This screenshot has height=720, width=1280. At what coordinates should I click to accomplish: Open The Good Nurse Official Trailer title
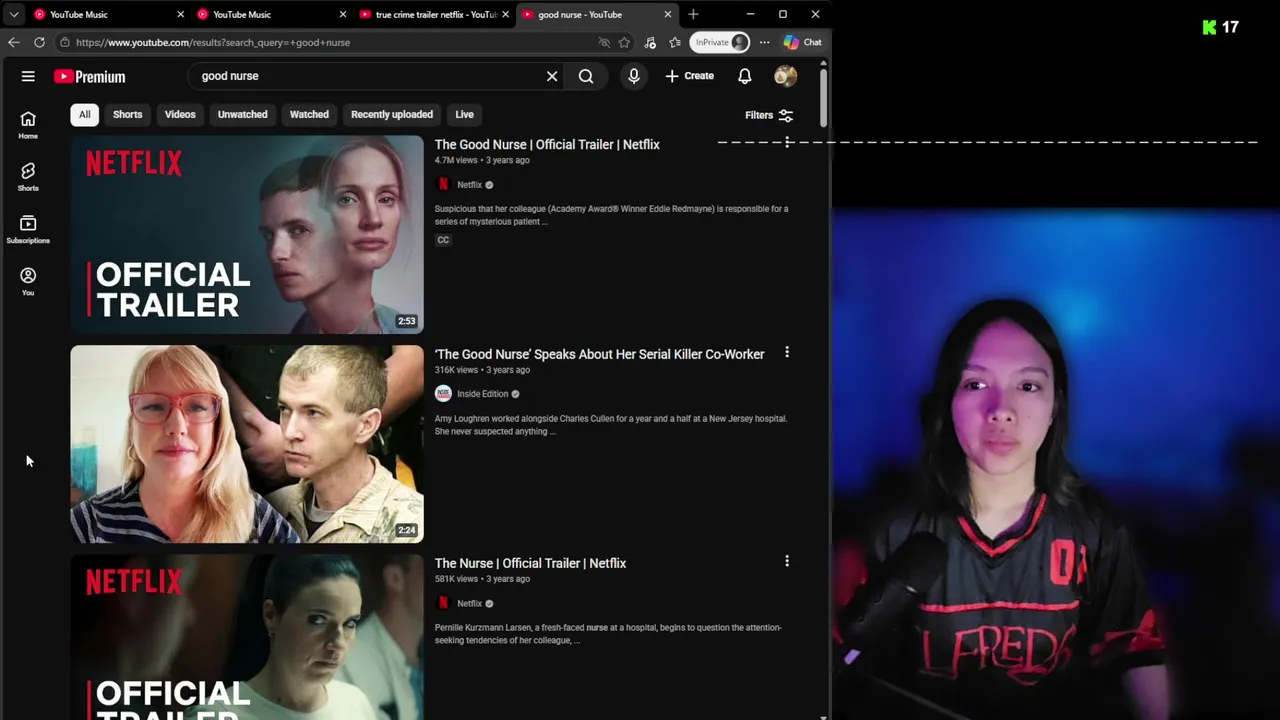tap(547, 144)
